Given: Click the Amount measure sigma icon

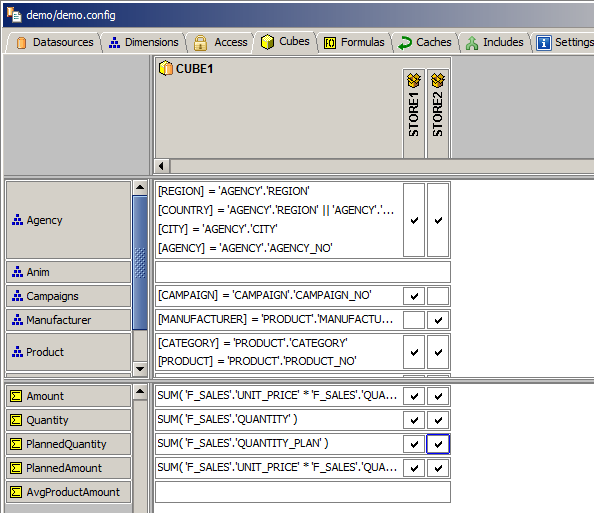Looking at the screenshot, I should (16, 396).
